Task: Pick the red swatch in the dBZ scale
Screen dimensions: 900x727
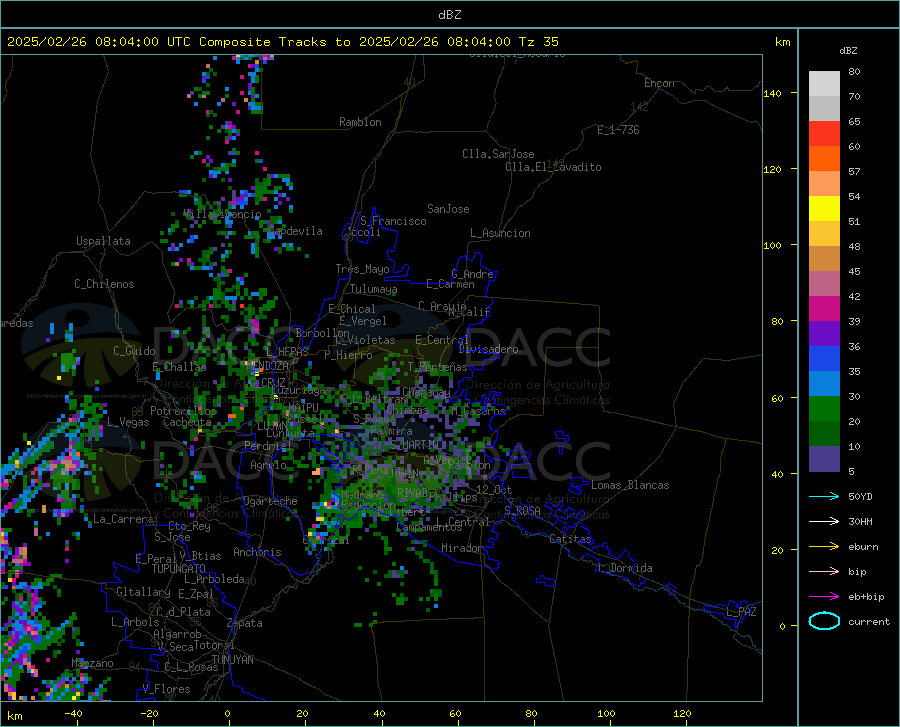Action: (824, 133)
